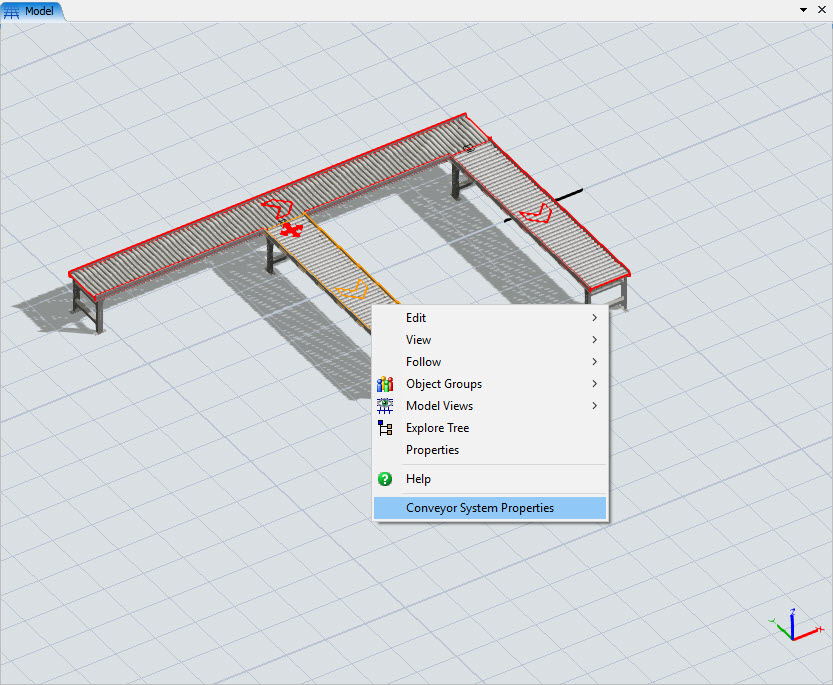Click the Object Groups people icon
The width and height of the screenshot is (833, 685).
385,384
